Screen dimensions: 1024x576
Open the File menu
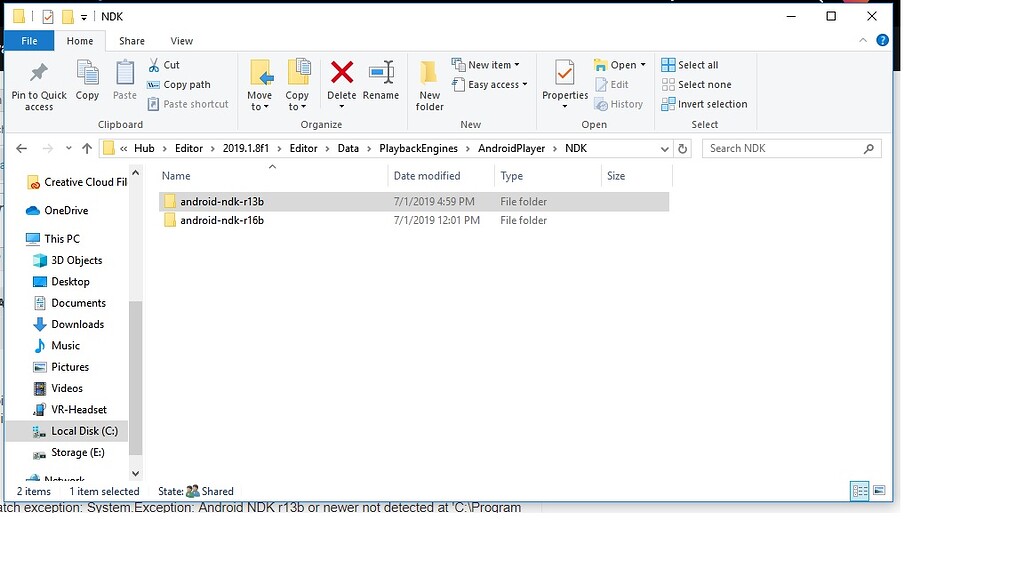pyautogui.click(x=29, y=40)
